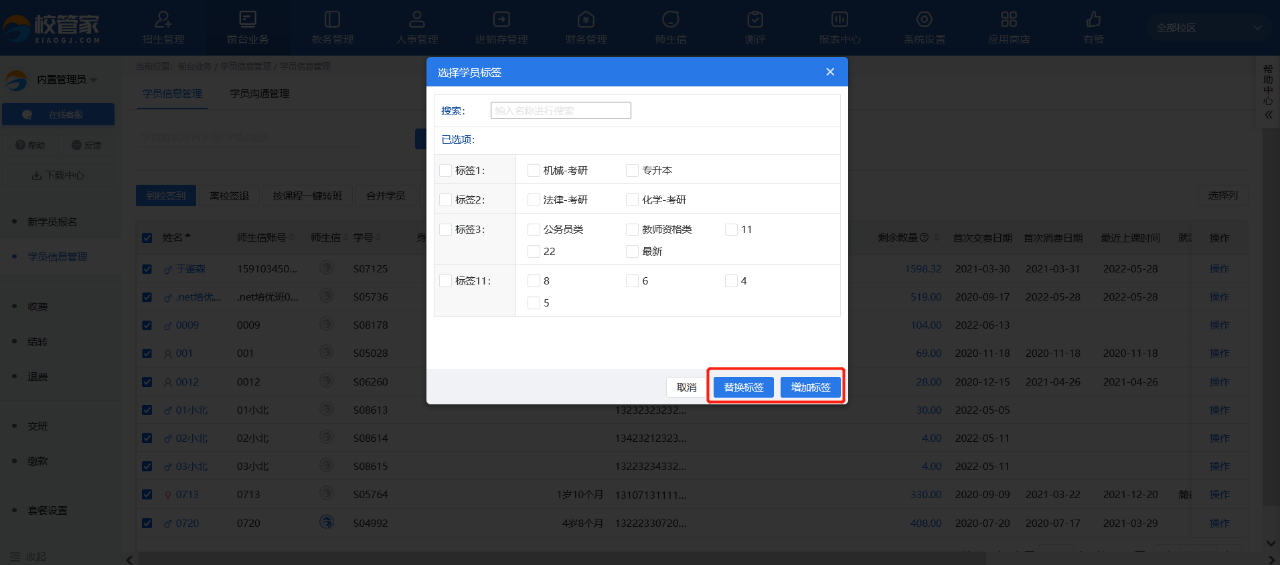Viewport: 1280px width, 565px height.
Task: Open 应用商店 grid icon
Action: point(1008,20)
